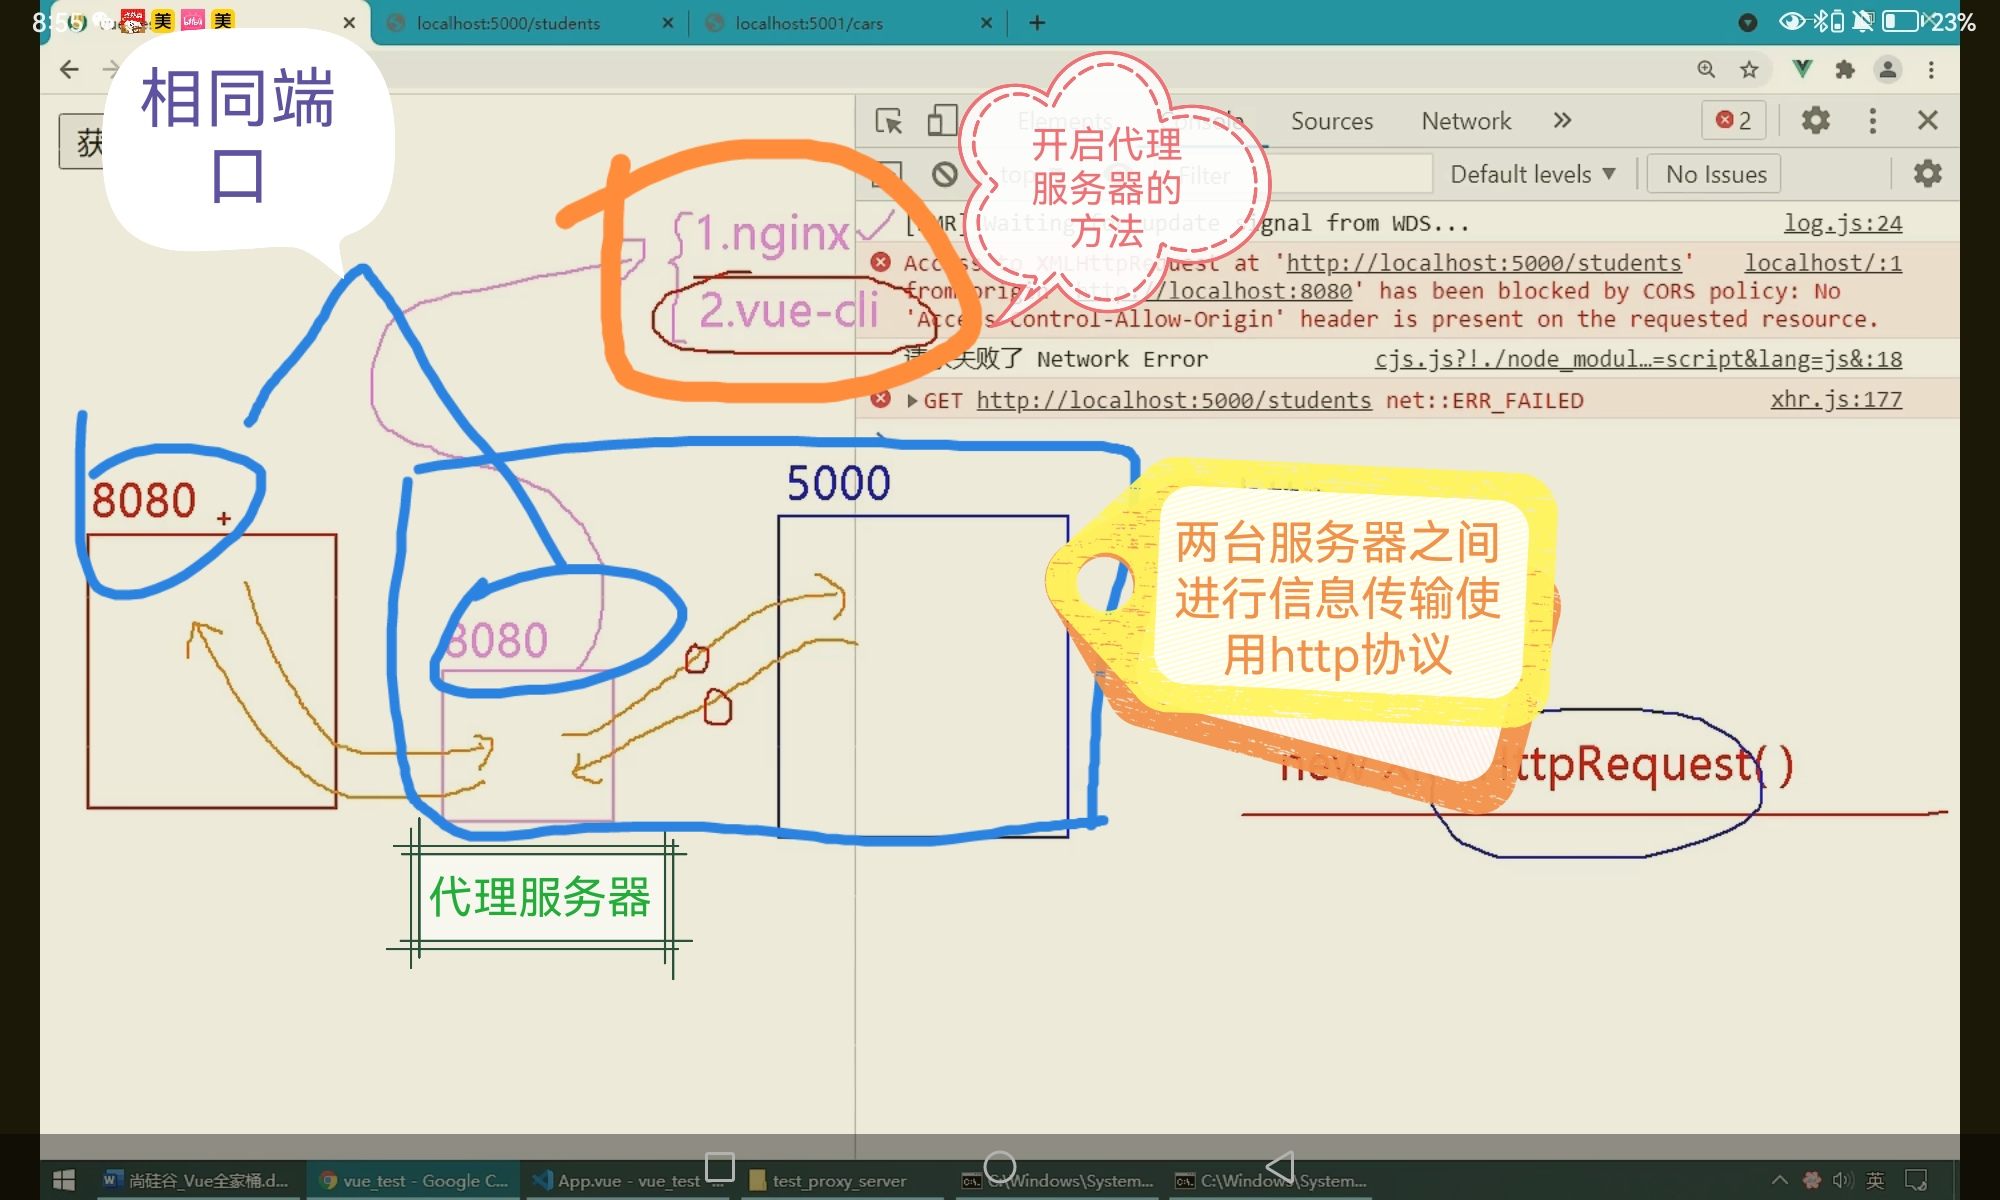Open console settings gear icon
Viewport: 2000px width, 1200px height.
(1927, 174)
